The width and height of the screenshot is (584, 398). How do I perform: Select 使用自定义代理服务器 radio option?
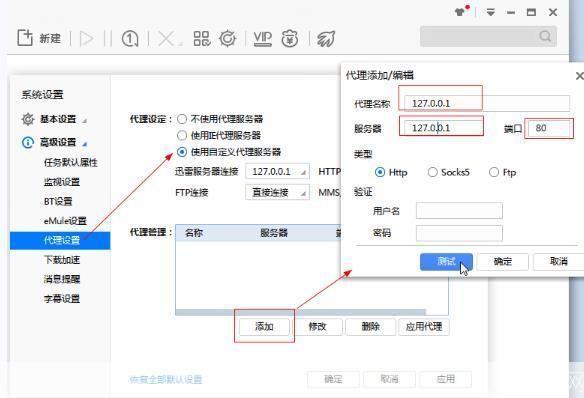pos(182,152)
